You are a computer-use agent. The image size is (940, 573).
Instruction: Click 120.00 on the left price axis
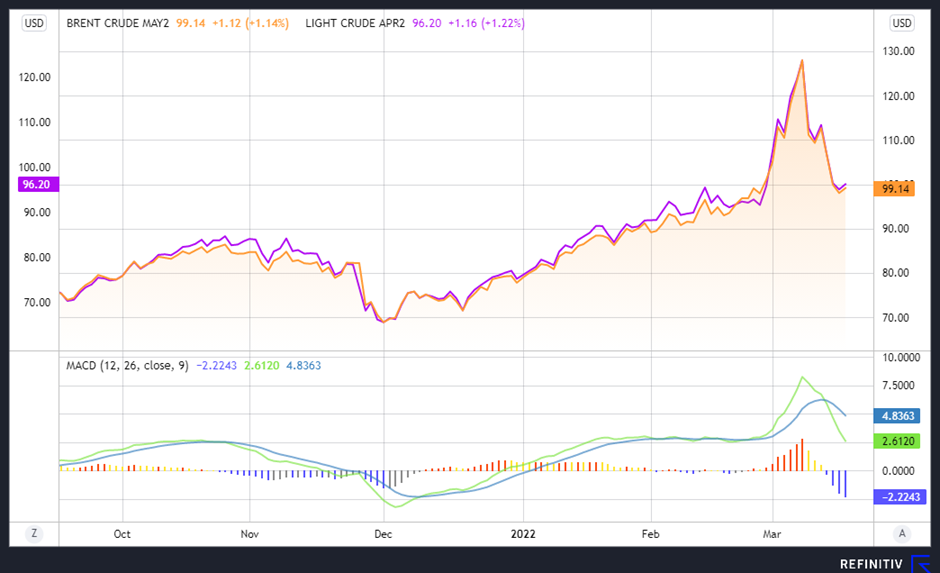[37, 77]
